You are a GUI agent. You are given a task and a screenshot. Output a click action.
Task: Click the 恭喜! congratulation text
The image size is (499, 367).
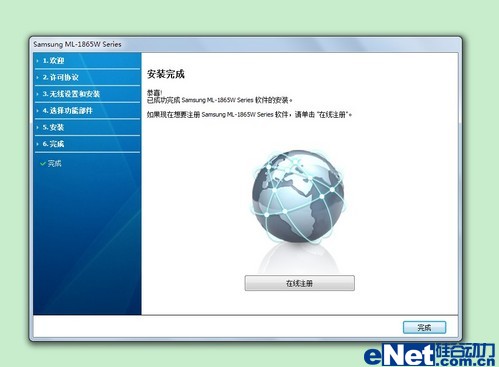click(154, 93)
